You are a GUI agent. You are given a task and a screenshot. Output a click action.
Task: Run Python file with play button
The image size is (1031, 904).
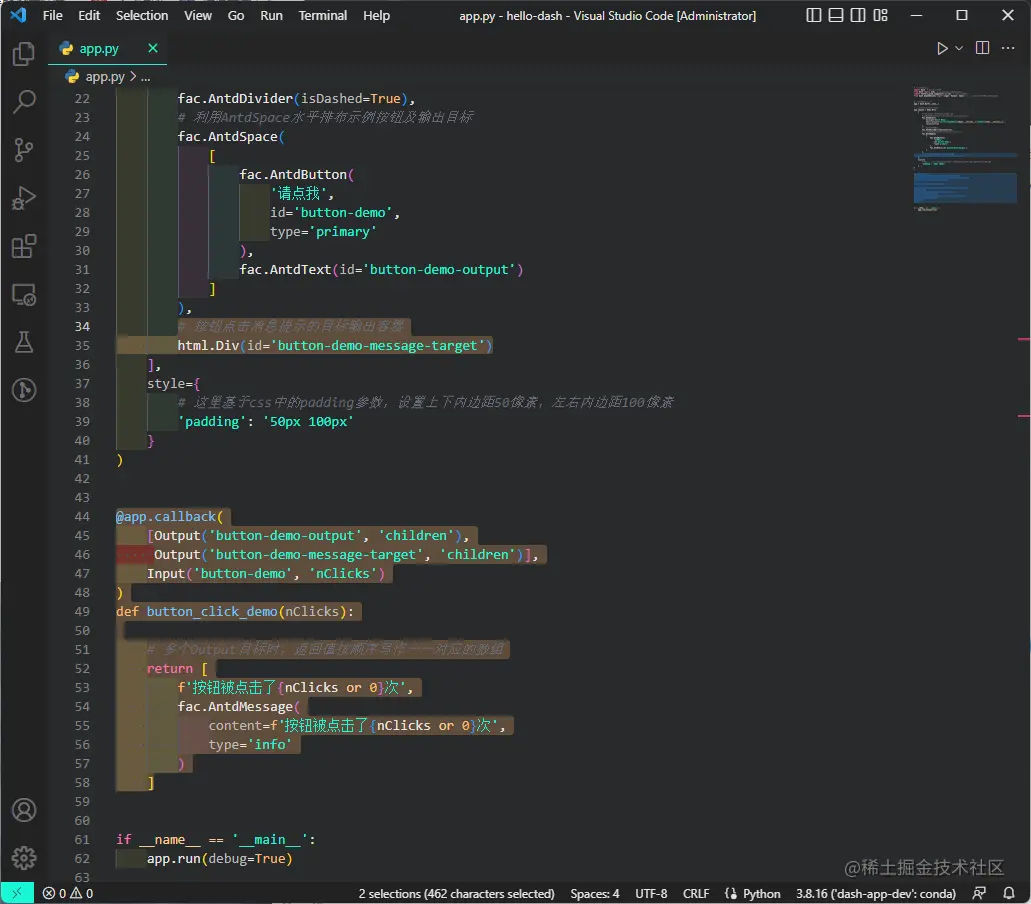(x=942, y=48)
